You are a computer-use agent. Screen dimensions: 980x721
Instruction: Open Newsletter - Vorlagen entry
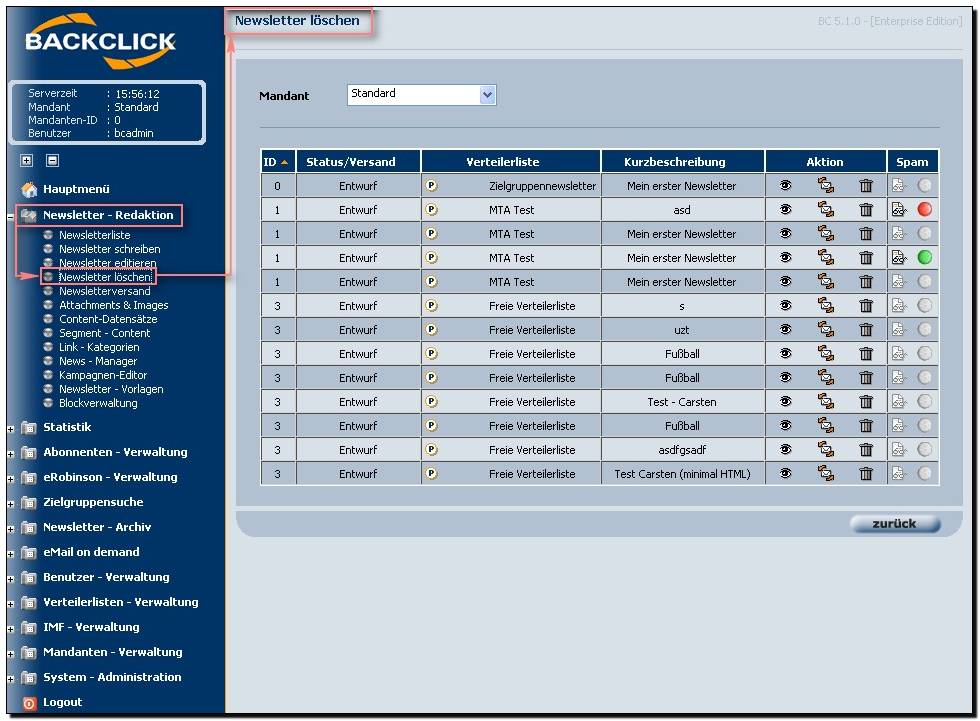pos(111,389)
